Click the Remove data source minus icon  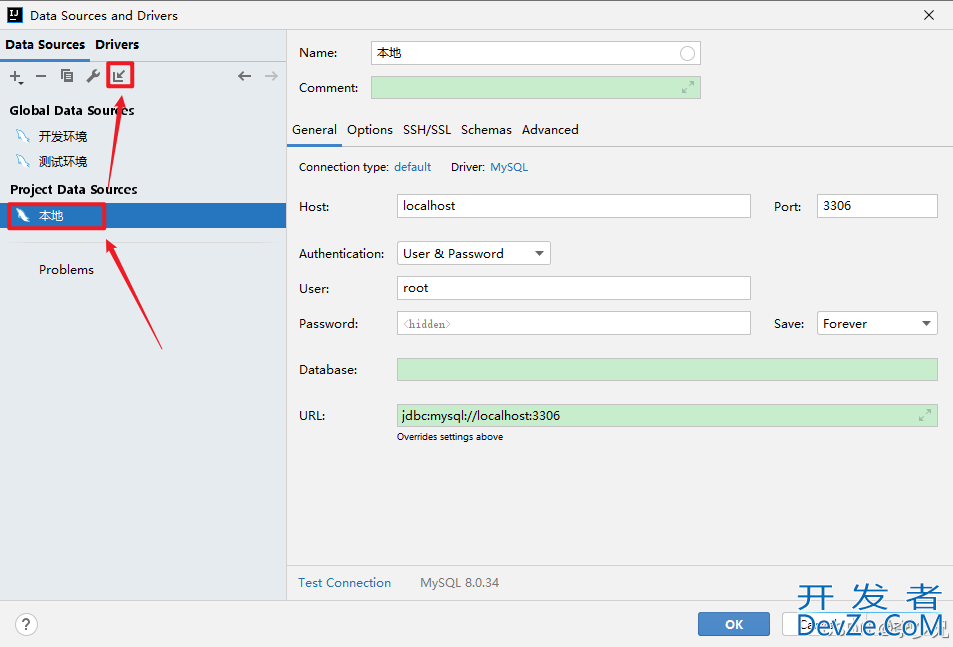point(41,76)
